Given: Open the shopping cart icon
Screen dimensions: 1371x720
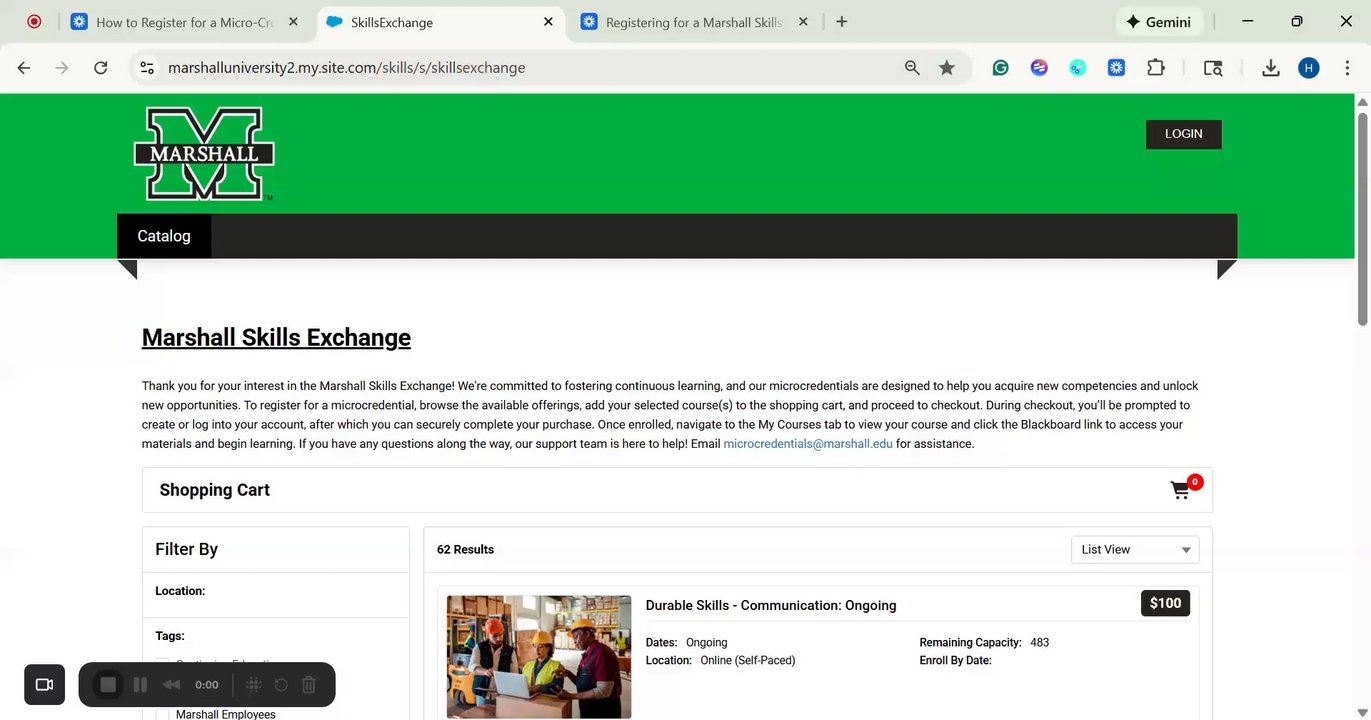Looking at the screenshot, I should coord(1181,490).
